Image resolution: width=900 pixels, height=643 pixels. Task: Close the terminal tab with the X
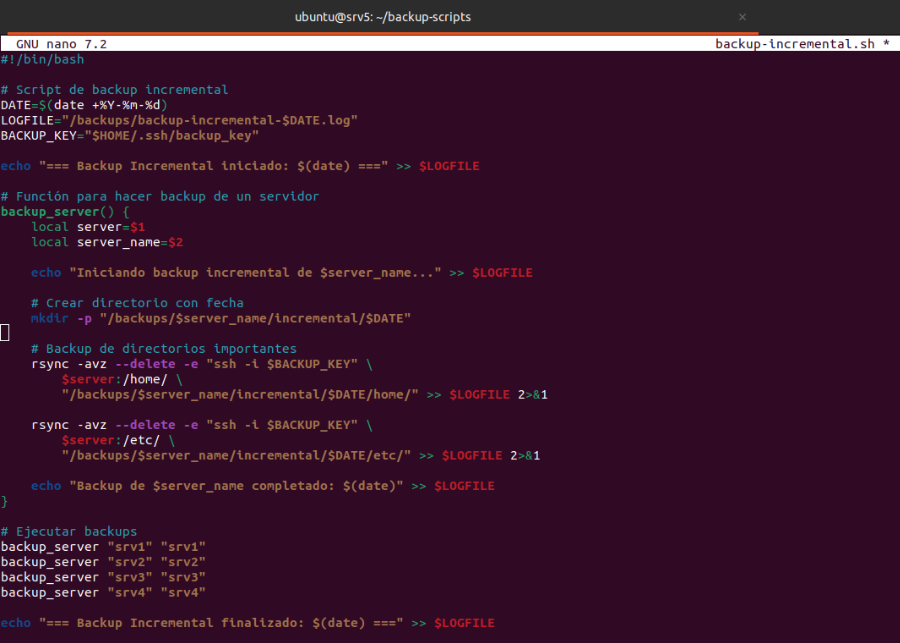(x=742, y=17)
